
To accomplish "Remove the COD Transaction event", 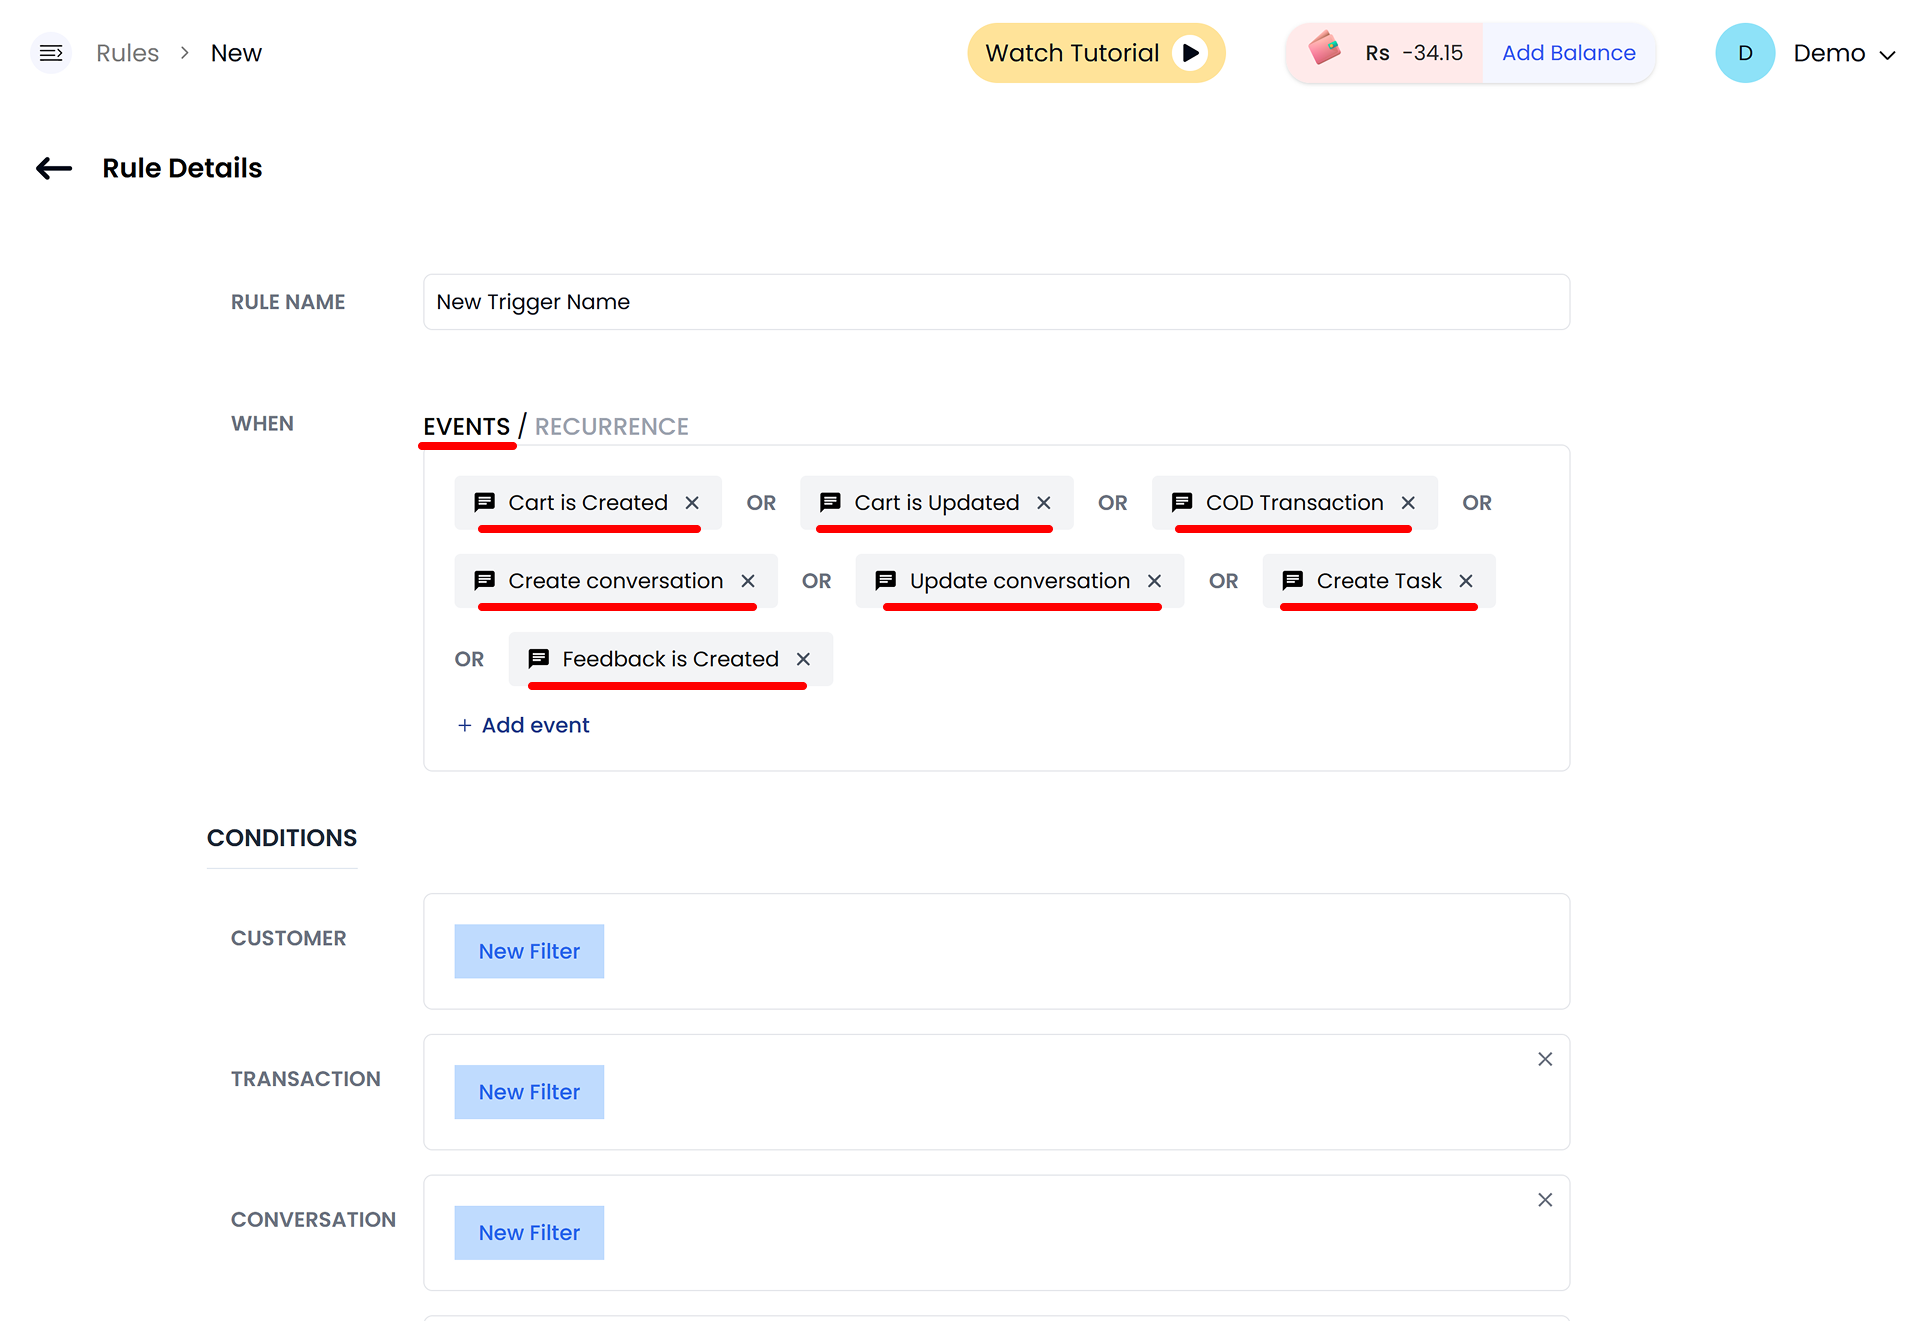I will 1408,503.
